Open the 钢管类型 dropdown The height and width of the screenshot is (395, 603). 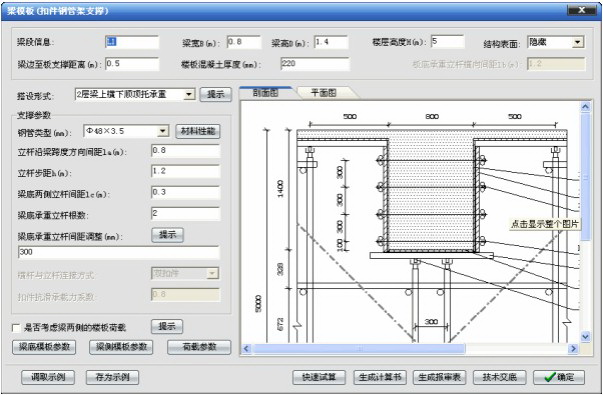click(x=163, y=131)
